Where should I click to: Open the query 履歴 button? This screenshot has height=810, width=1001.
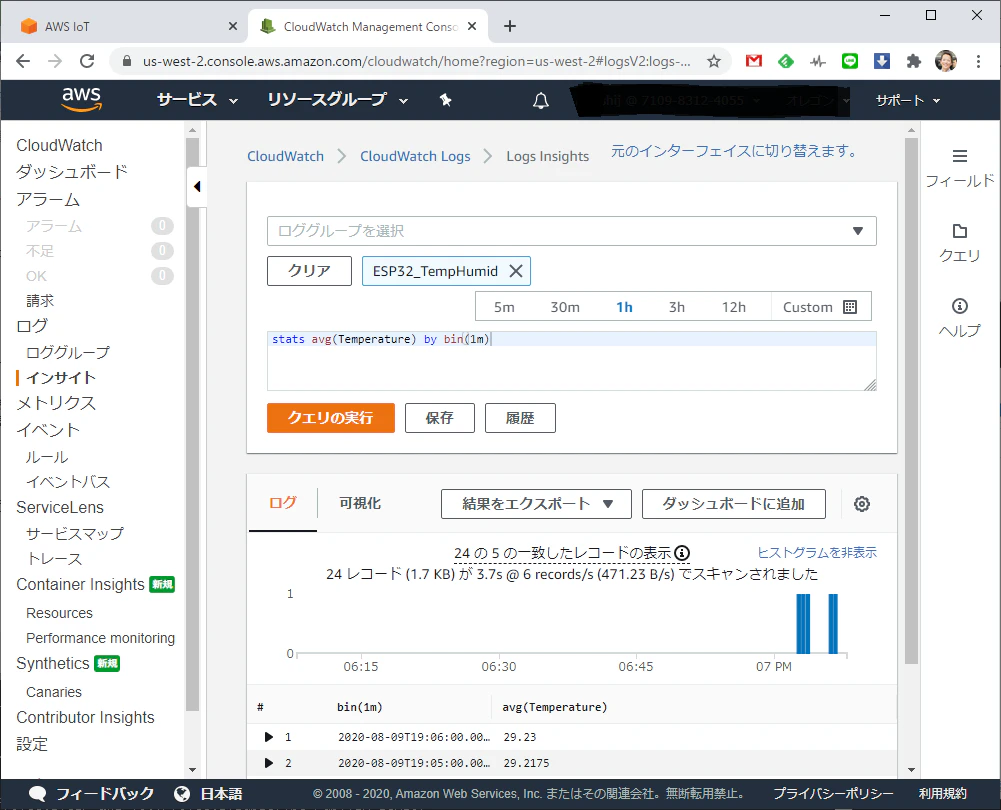click(x=520, y=417)
